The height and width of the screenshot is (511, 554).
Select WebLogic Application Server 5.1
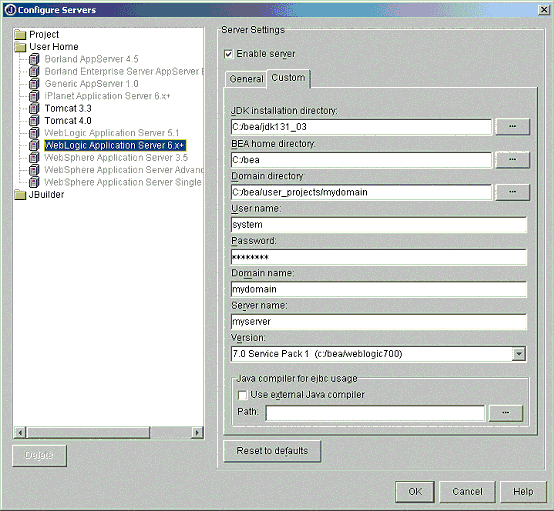click(112, 133)
